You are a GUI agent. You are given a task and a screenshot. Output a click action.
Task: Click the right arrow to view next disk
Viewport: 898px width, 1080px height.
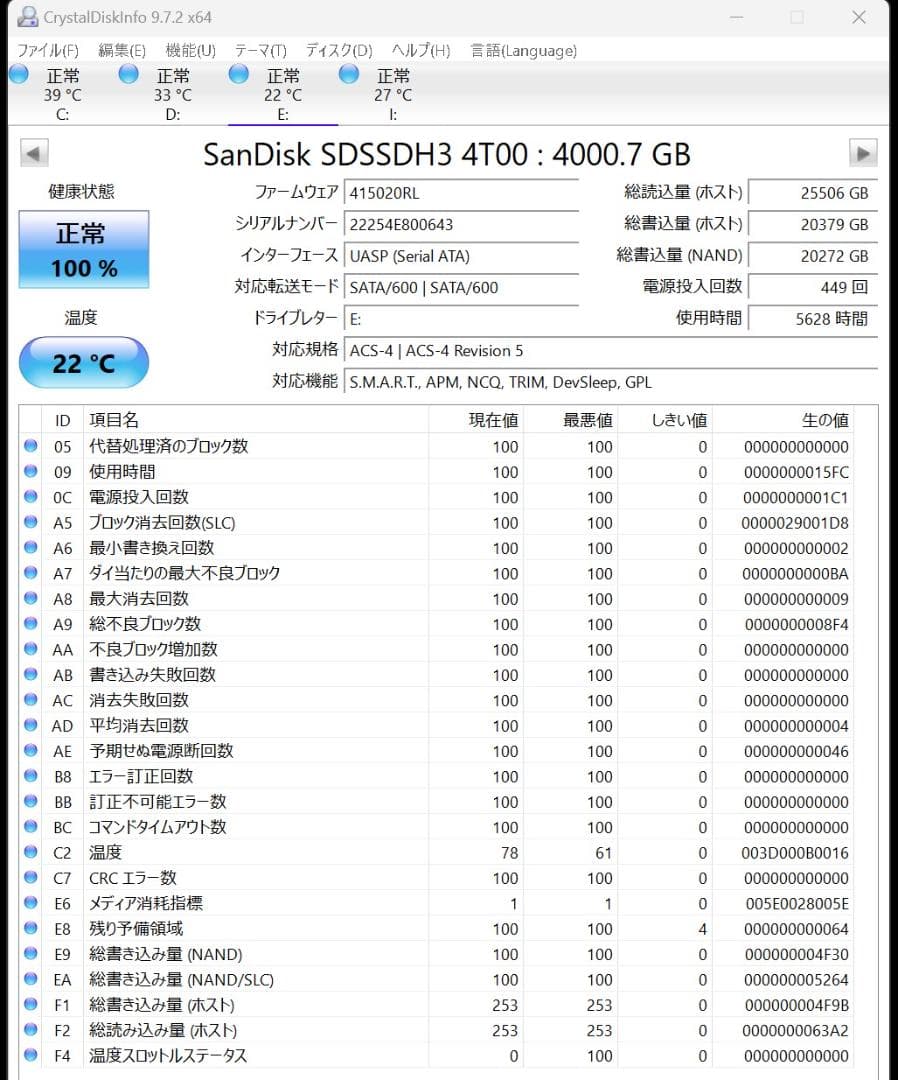coord(863,152)
